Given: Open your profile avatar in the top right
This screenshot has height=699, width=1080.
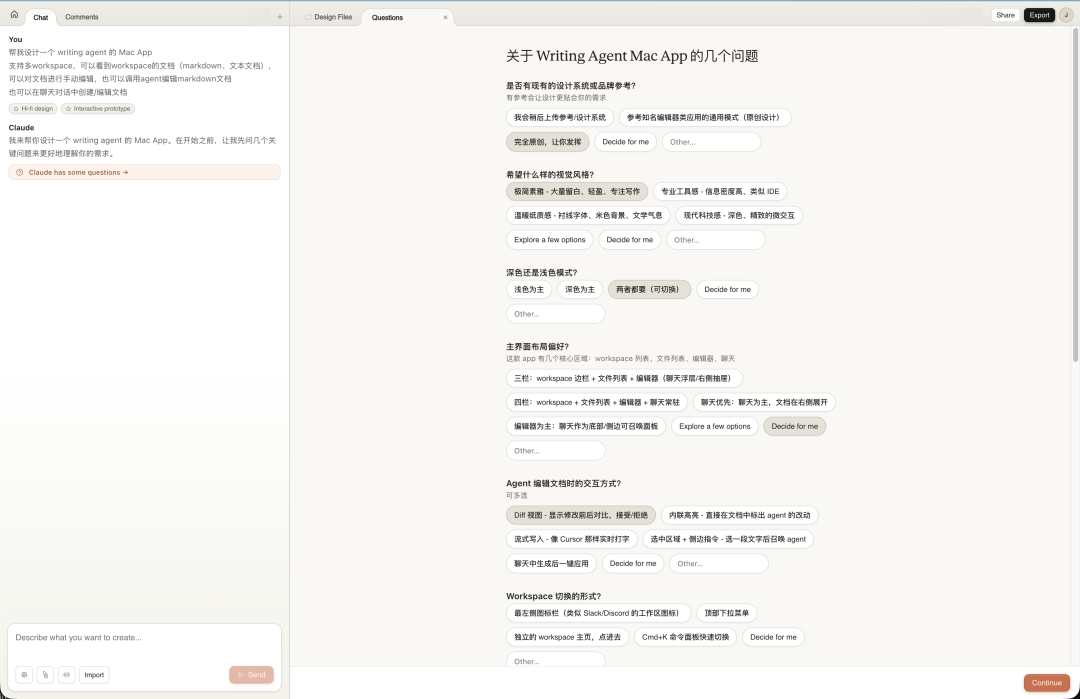Looking at the screenshot, I should [x=1066, y=15].
